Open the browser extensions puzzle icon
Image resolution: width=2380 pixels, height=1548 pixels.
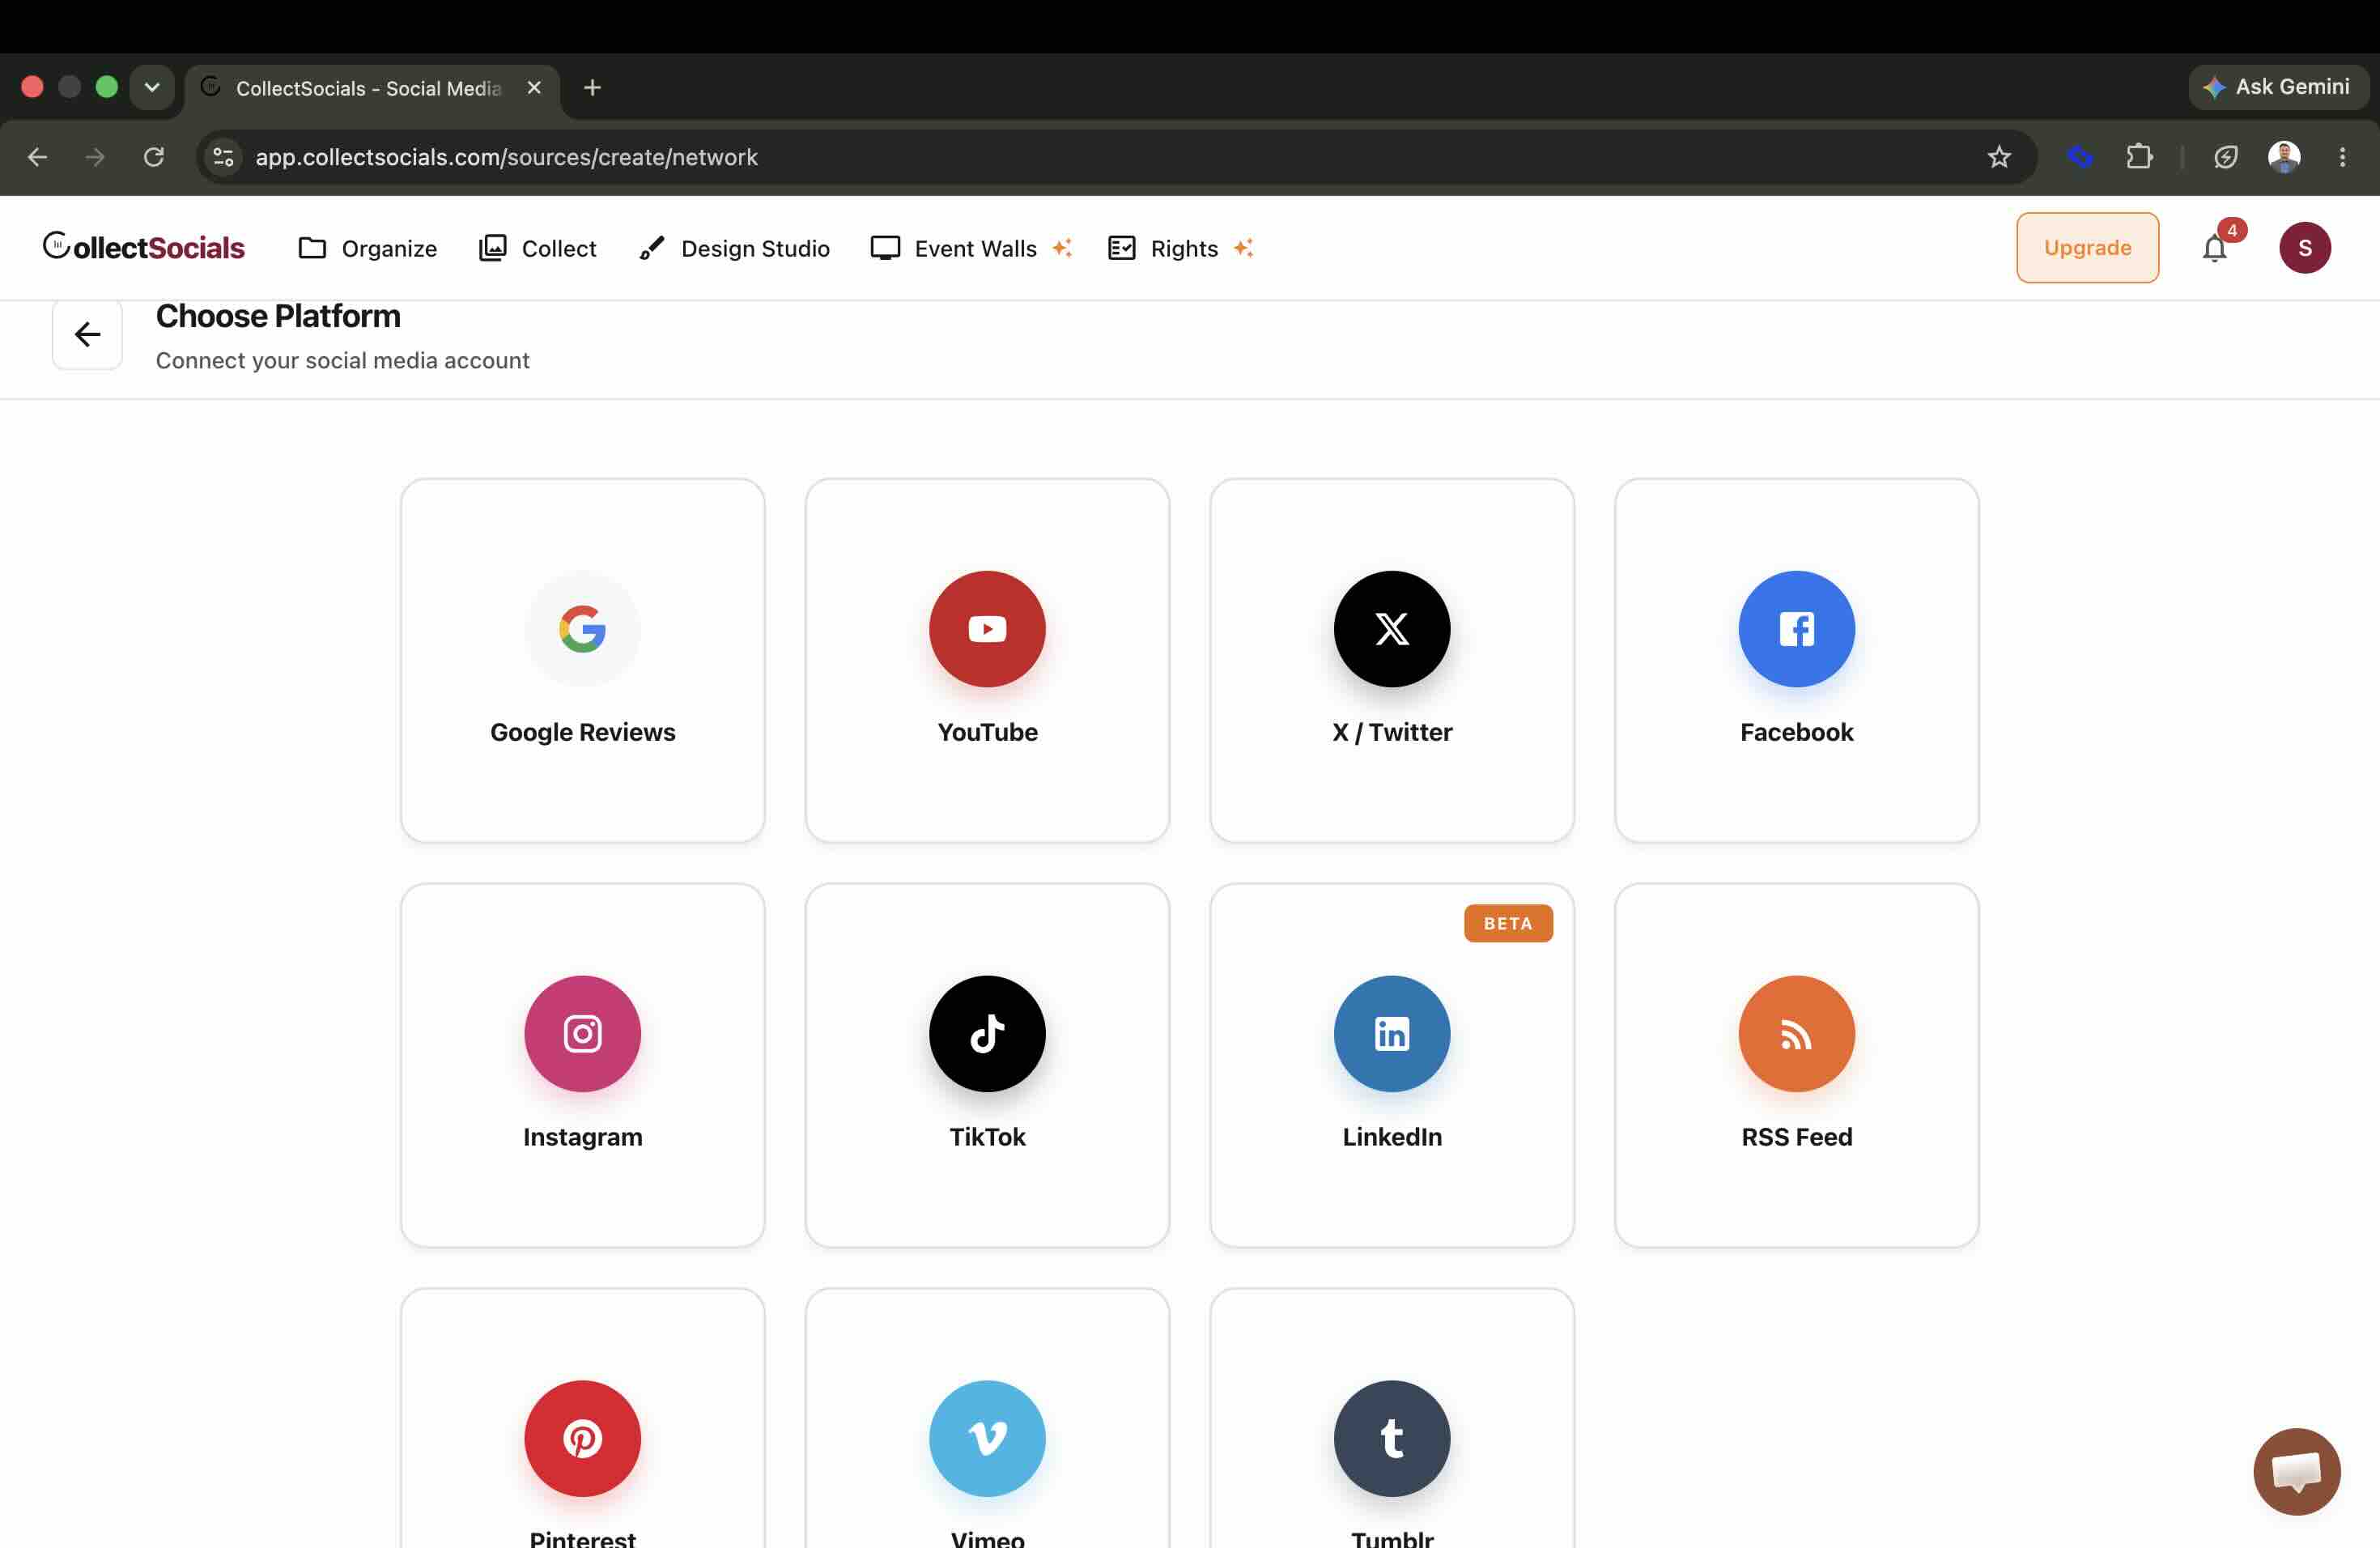point(2139,157)
